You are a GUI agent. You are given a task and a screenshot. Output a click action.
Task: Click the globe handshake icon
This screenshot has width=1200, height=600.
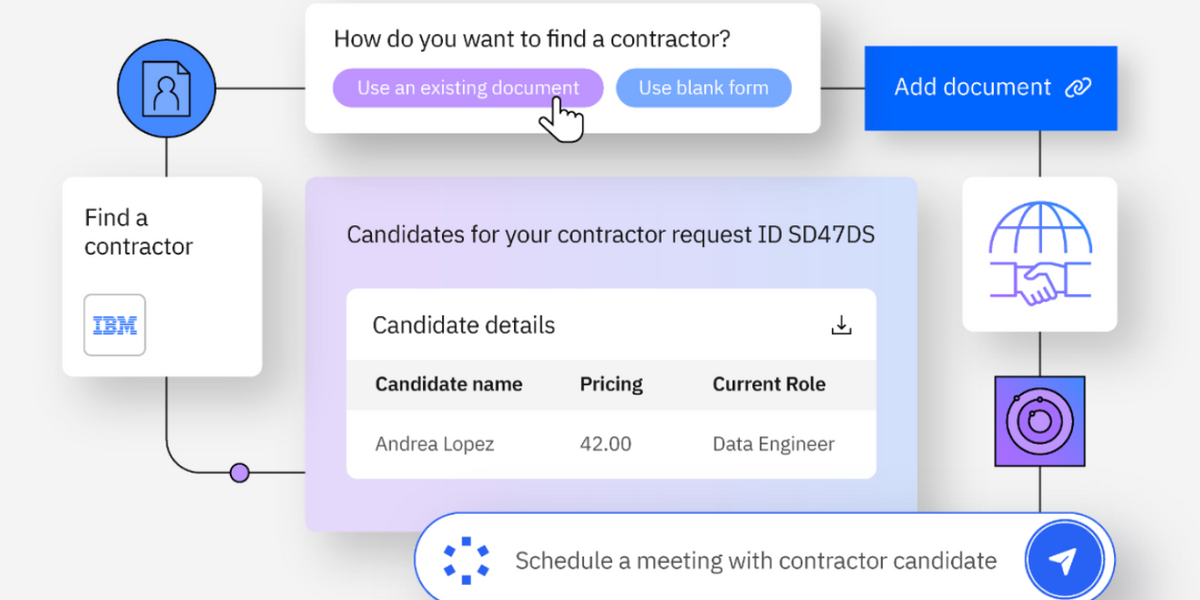[x=1039, y=254]
